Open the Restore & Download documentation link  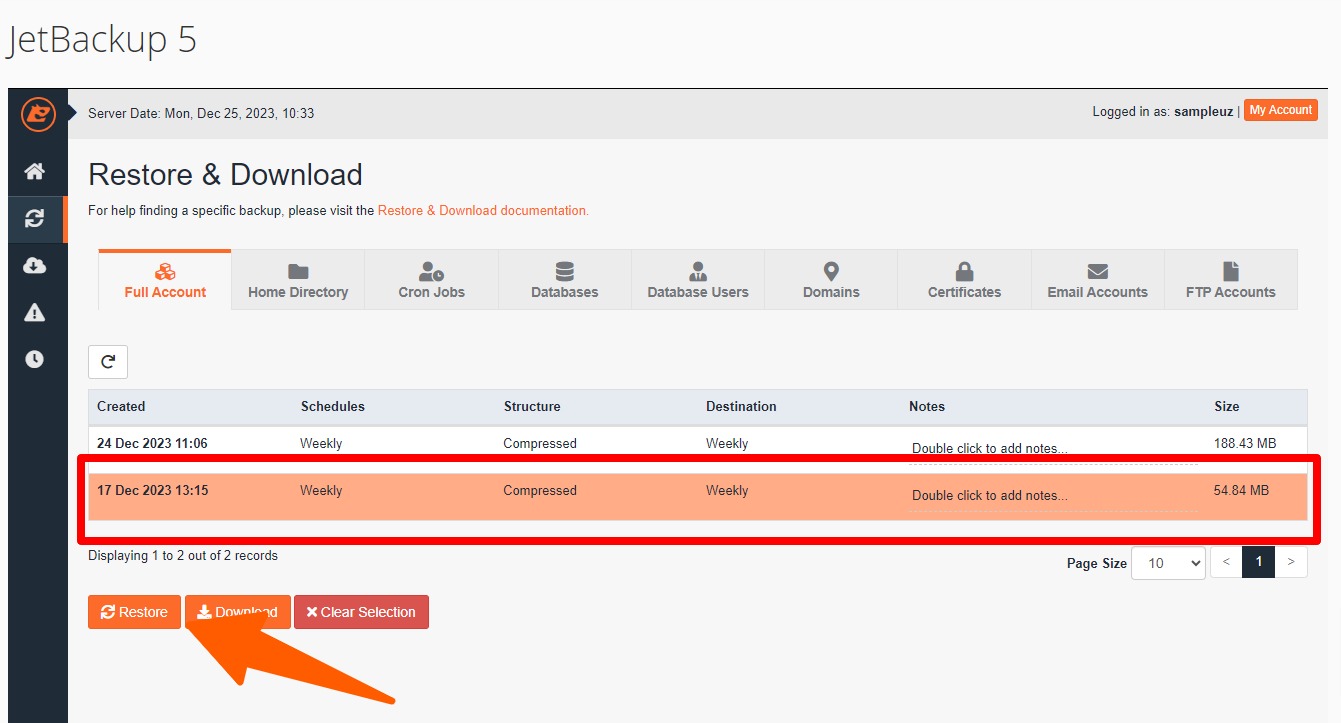click(x=483, y=210)
